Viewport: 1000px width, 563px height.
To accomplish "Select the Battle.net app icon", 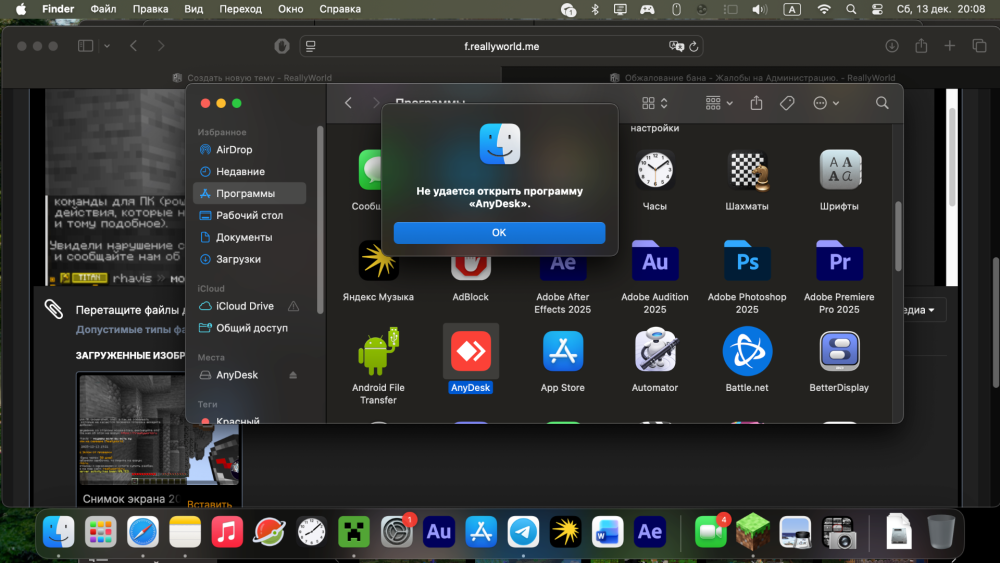I will pyautogui.click(x=747, y=351).
